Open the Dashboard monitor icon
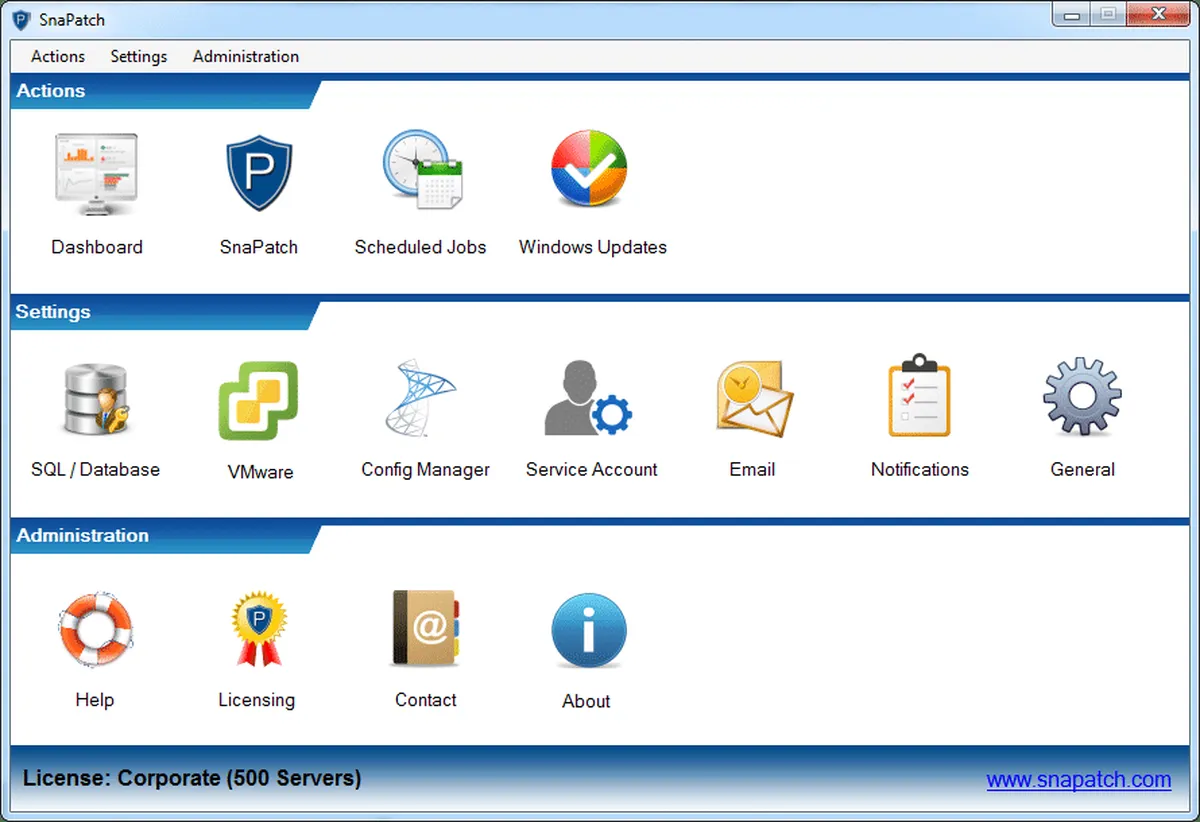Screen dimensions: 1200x822 (96, 175)
